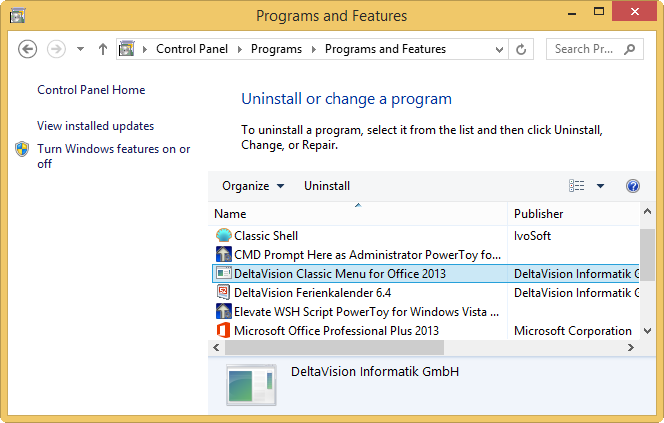Image resolution: width=664 pixels, height=423 pixels.
Task: Click the details pane program thumbnail
Action: (252, 385)
